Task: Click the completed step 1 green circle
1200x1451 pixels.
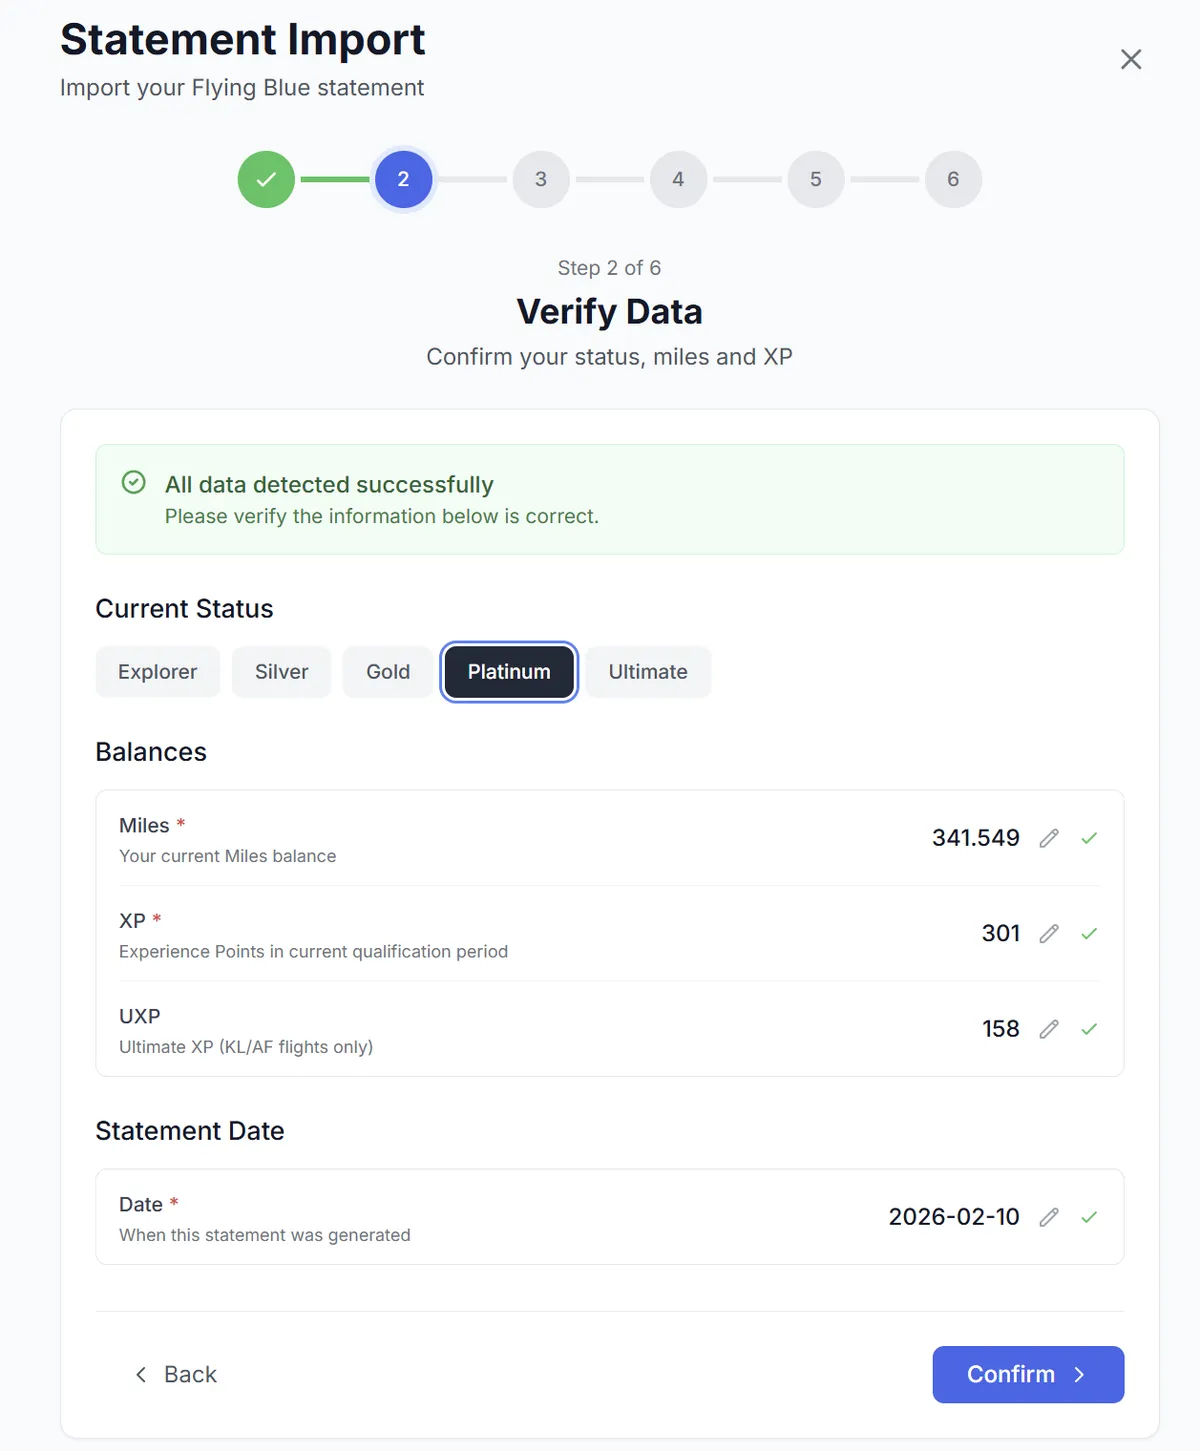Action: [x=265, y=179]
